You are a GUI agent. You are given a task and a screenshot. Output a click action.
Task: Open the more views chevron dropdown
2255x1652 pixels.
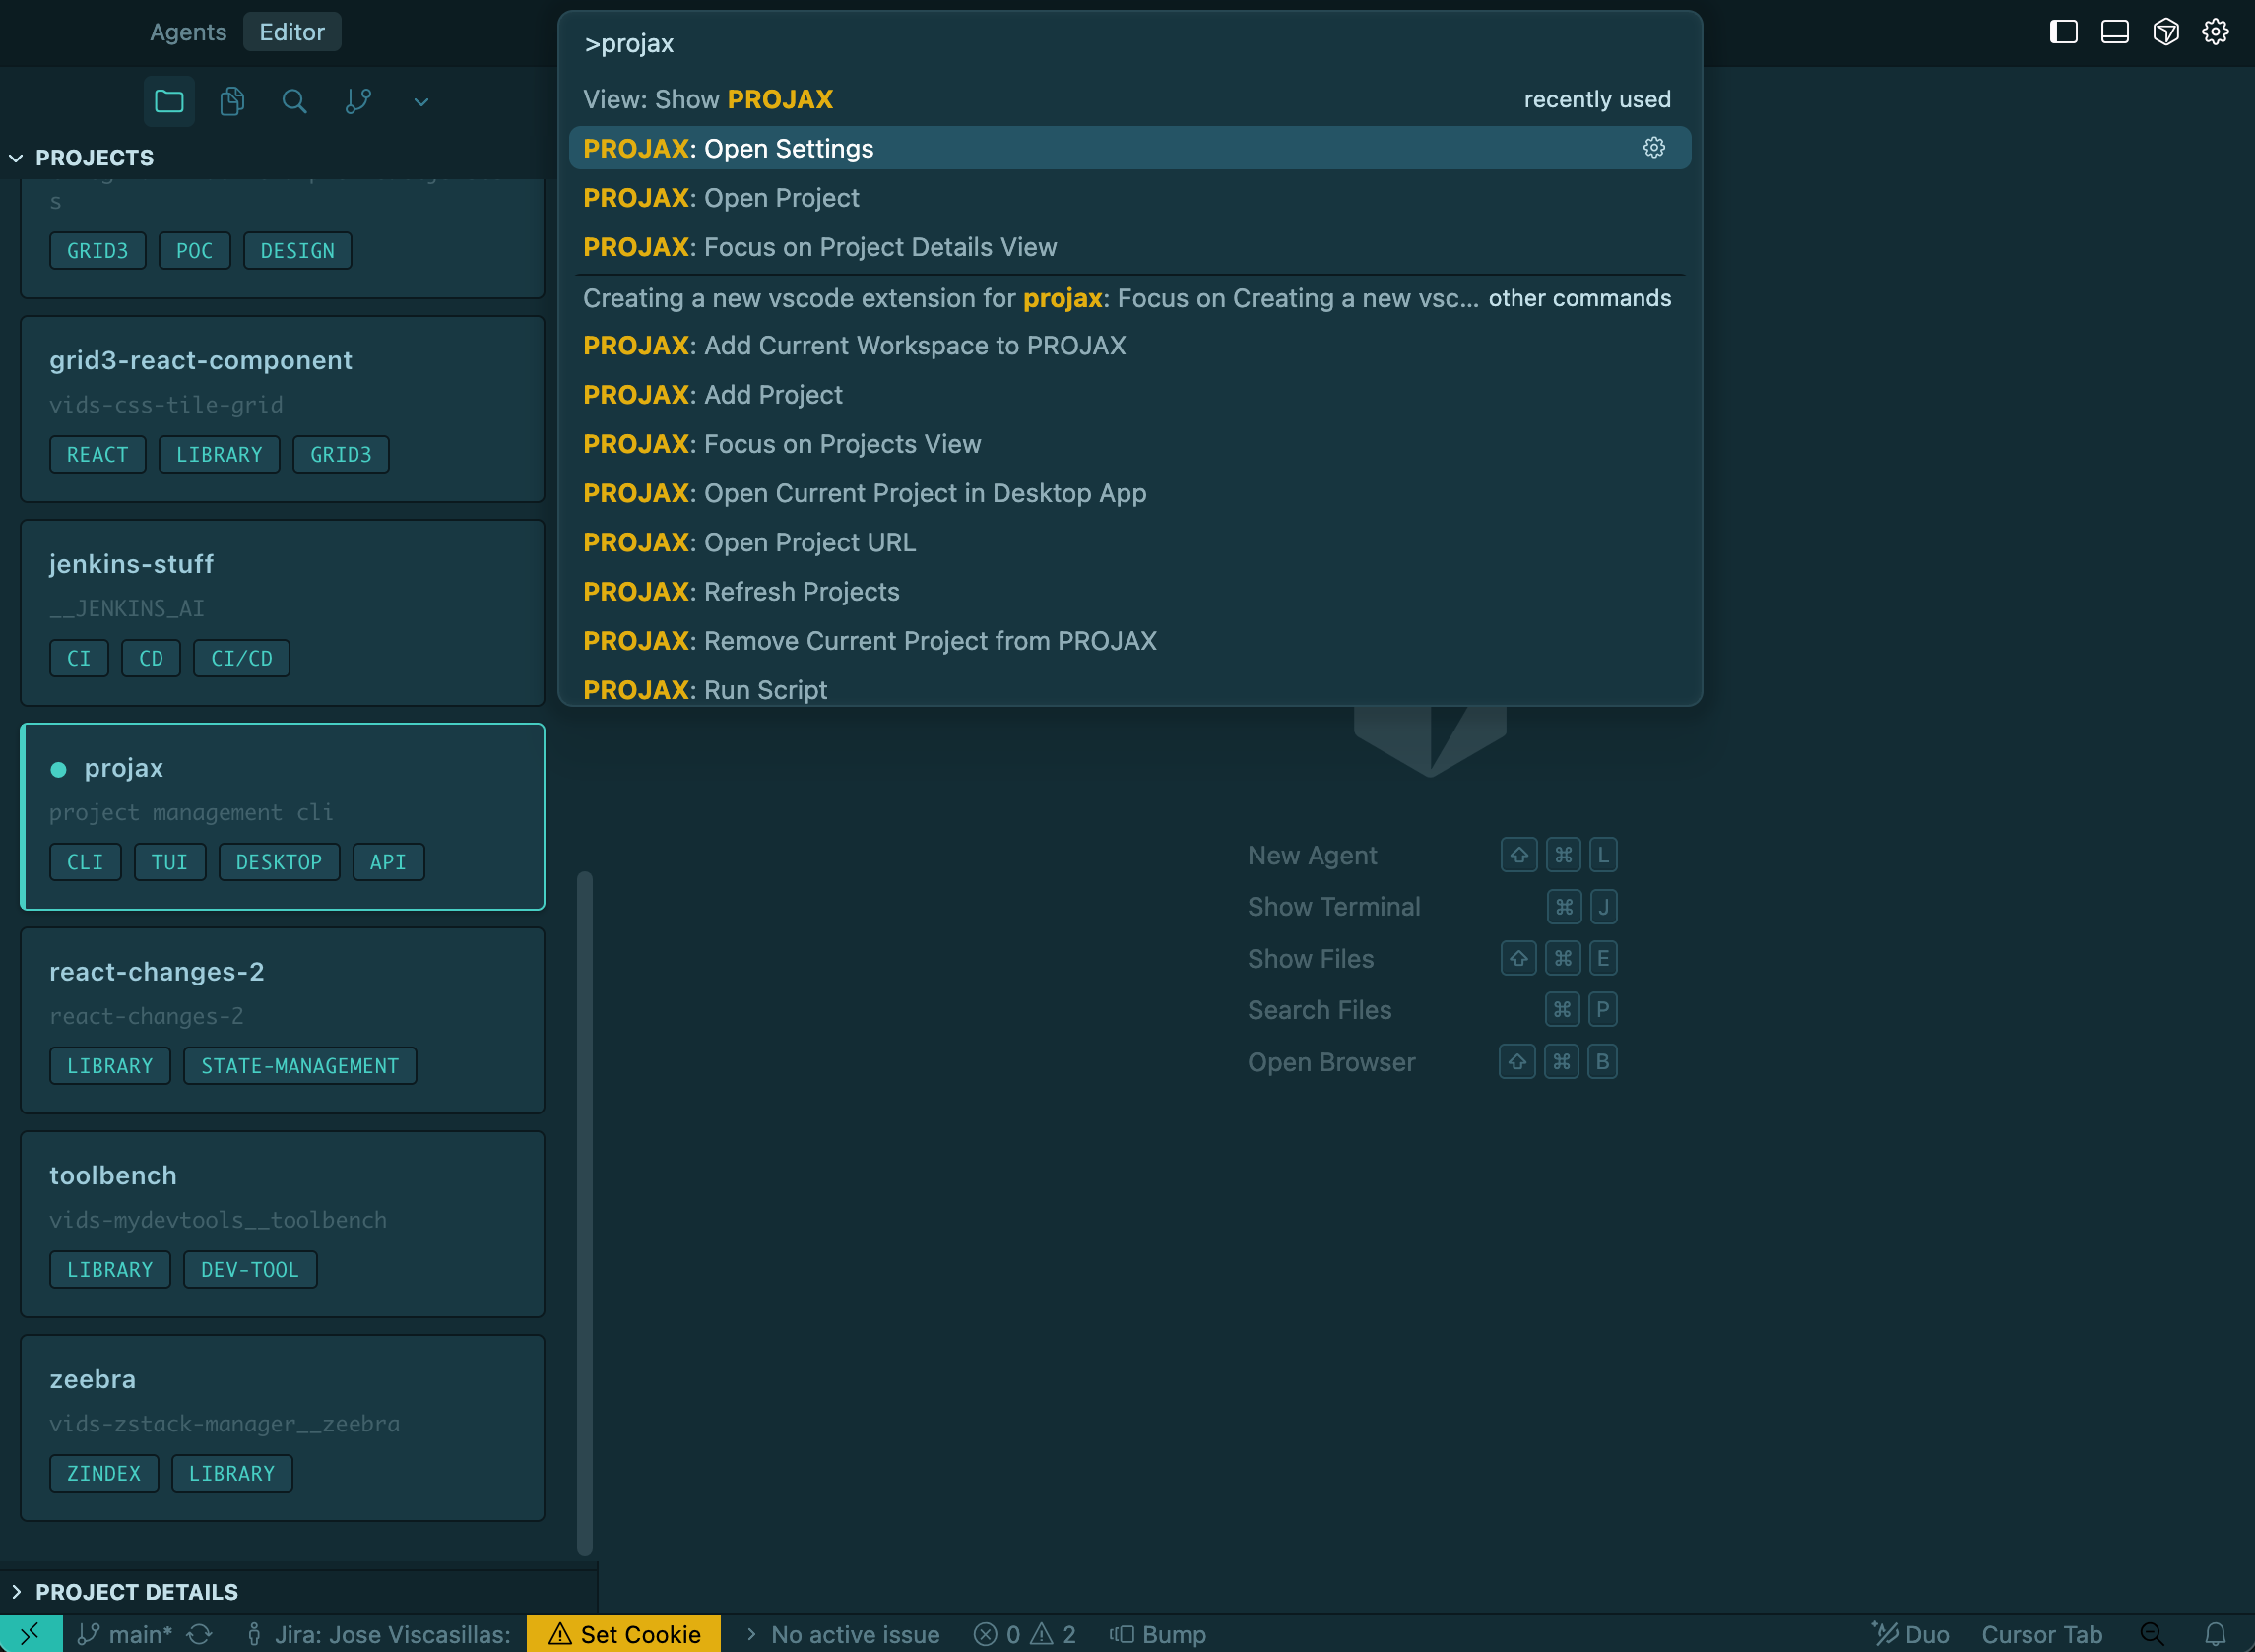pos(421,102)
